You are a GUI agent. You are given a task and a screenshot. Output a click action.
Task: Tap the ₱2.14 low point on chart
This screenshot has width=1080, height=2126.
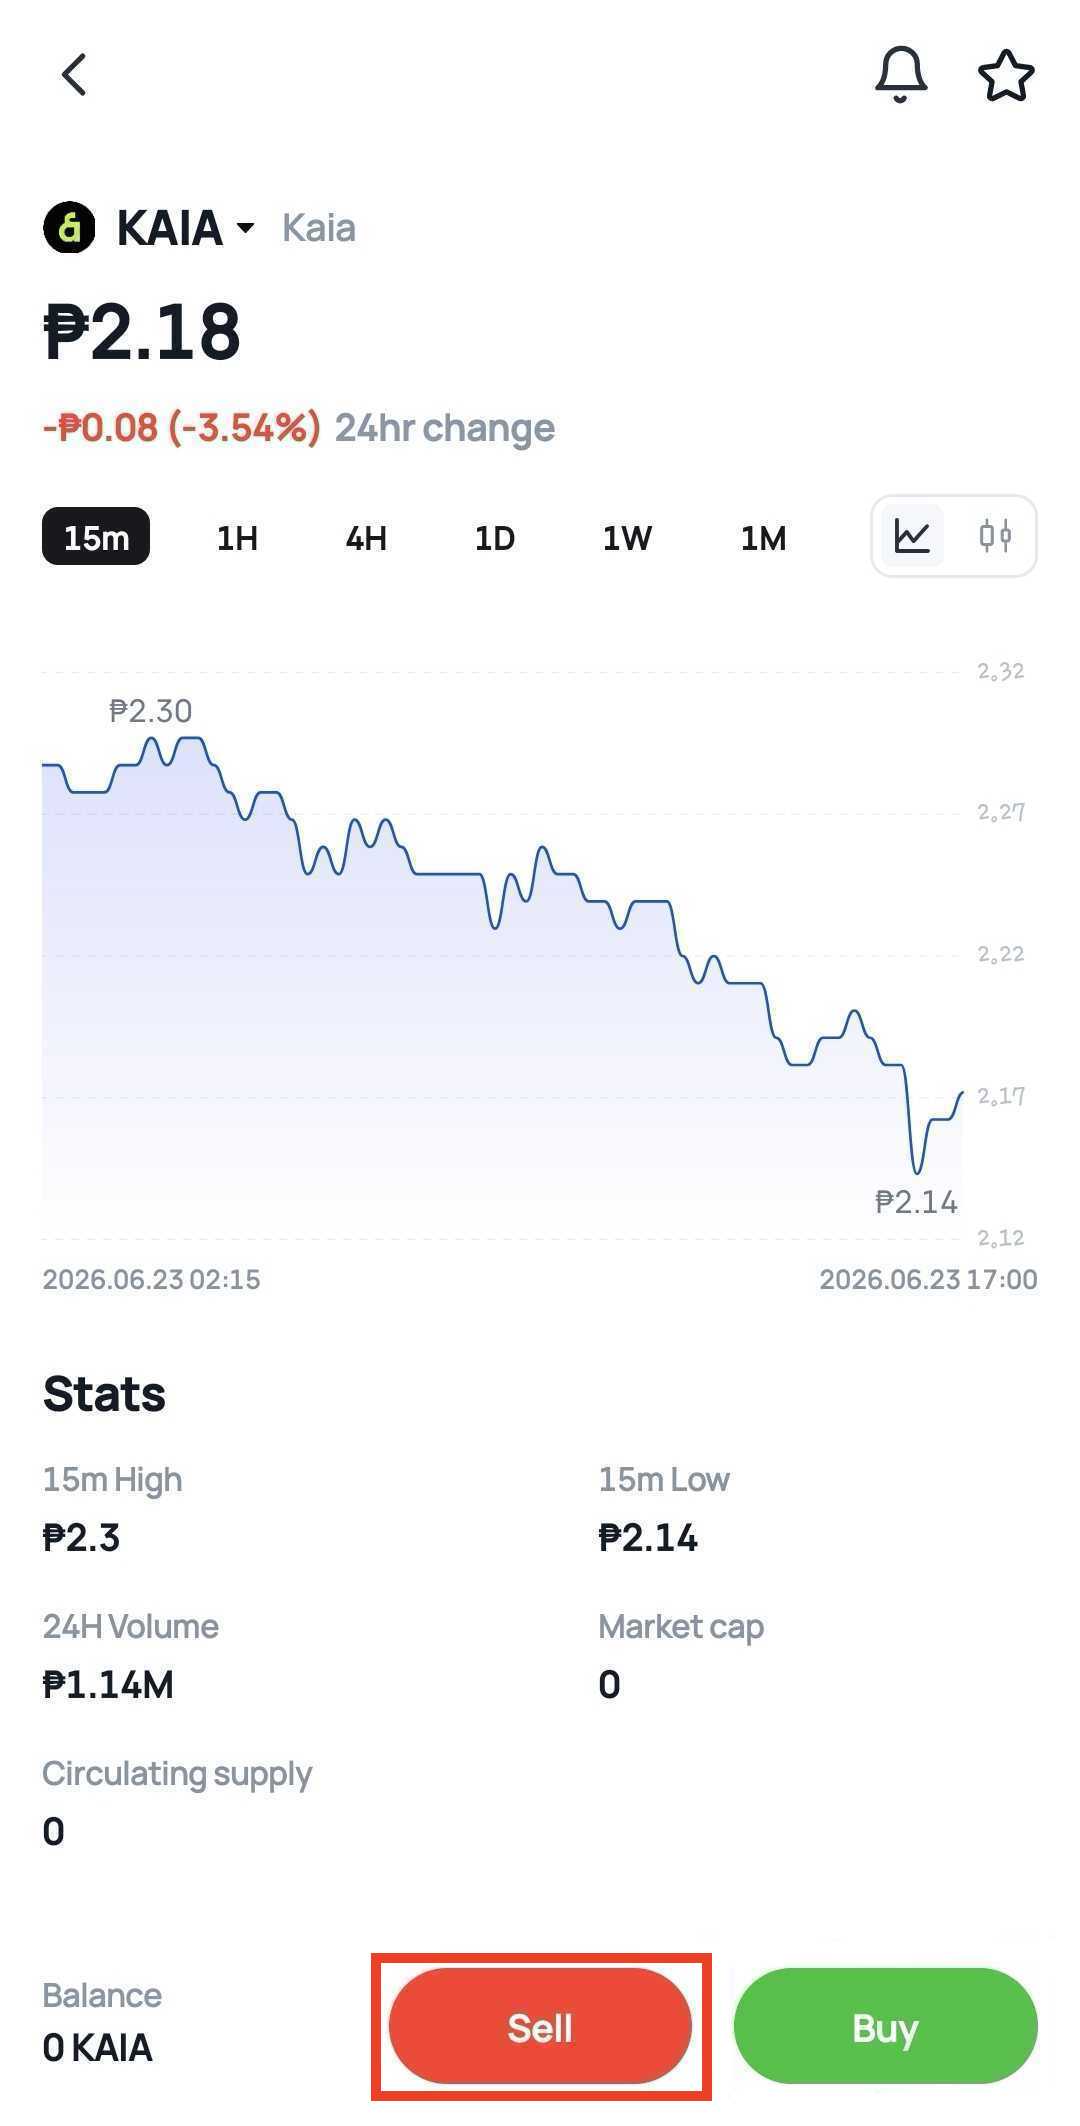916,1201
